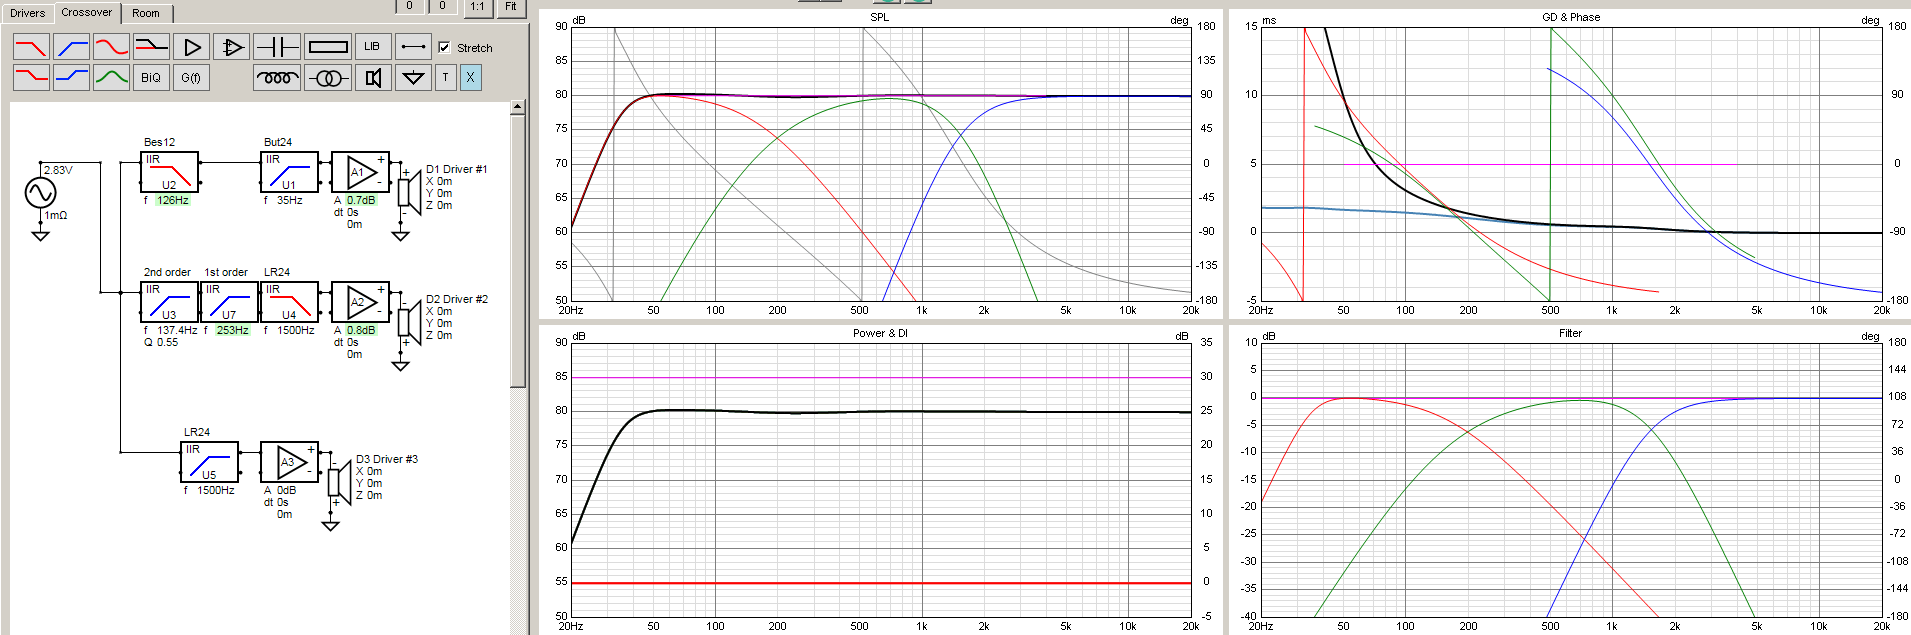Add a high-shelf filter block (blue step icon)
1911x635 pixels.
[71, 77]
